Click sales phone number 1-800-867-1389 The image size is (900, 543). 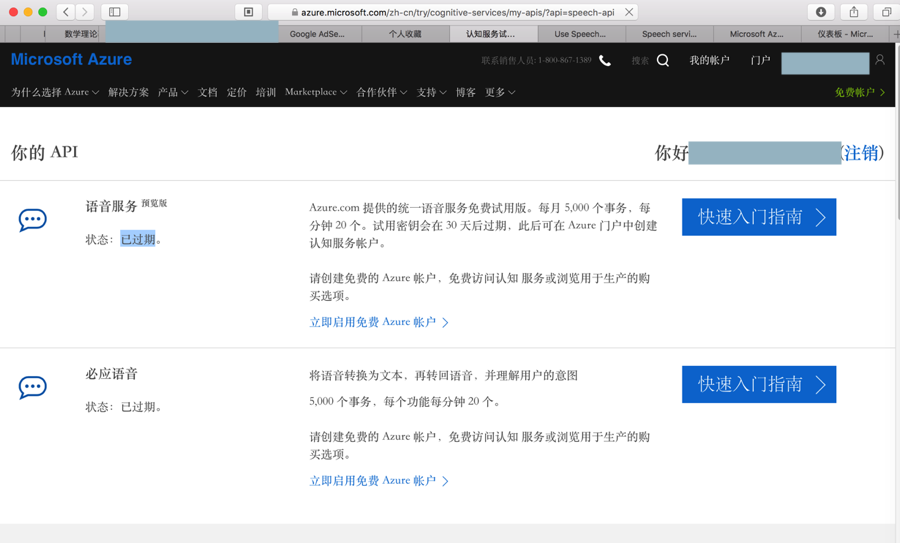[x=565, y=60]
